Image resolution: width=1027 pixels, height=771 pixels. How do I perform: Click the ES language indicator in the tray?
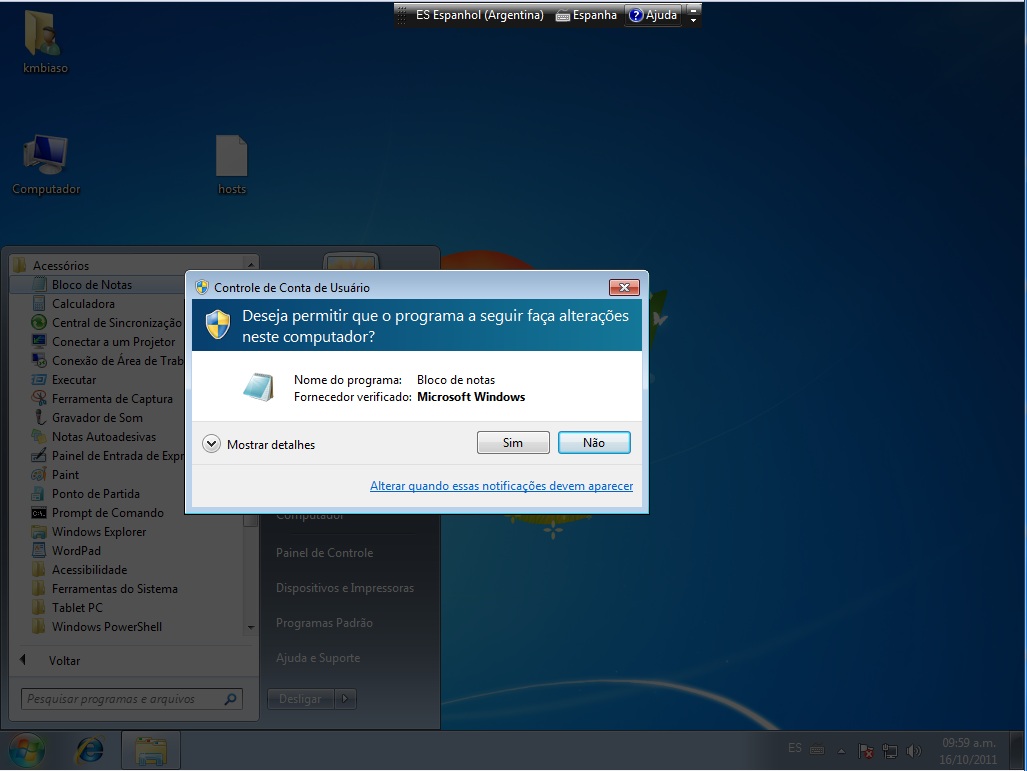coord(794,747)
